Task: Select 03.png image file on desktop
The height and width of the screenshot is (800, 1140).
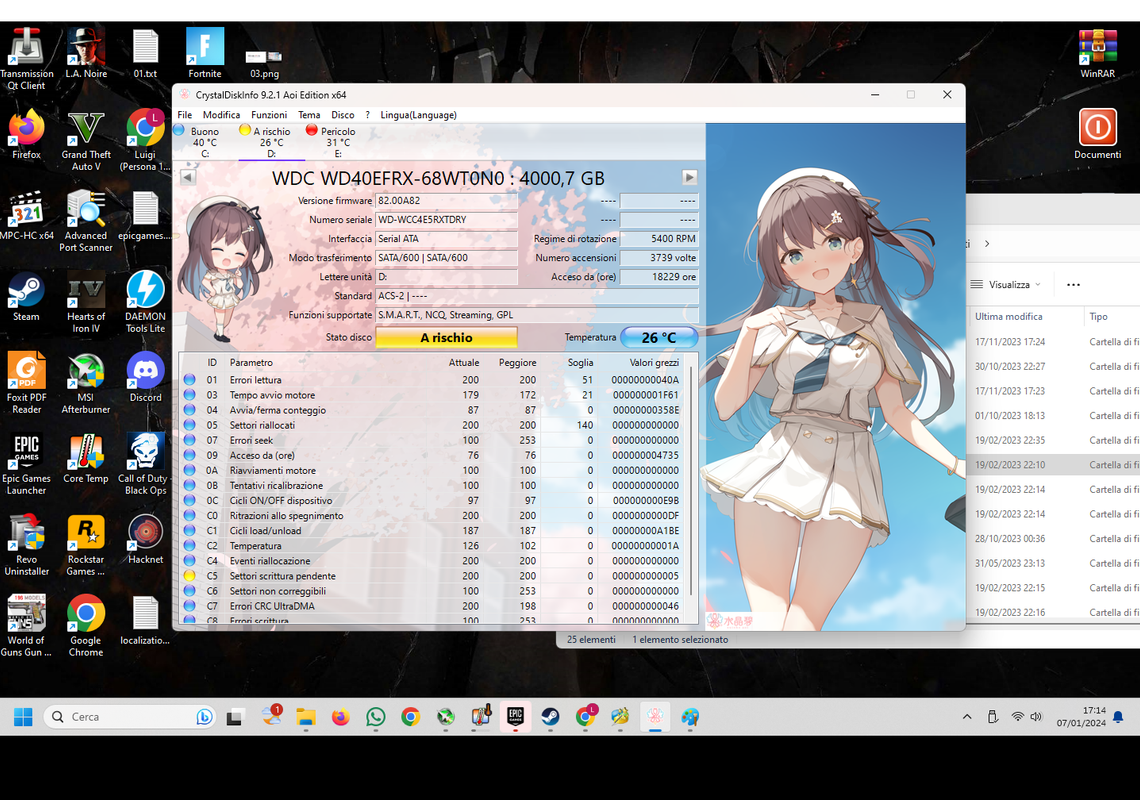Action: coord(264,63)
